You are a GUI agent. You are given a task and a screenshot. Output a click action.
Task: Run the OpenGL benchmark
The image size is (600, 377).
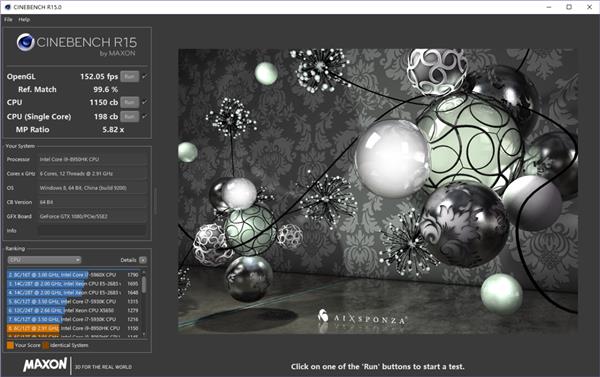tap(129, 77)
